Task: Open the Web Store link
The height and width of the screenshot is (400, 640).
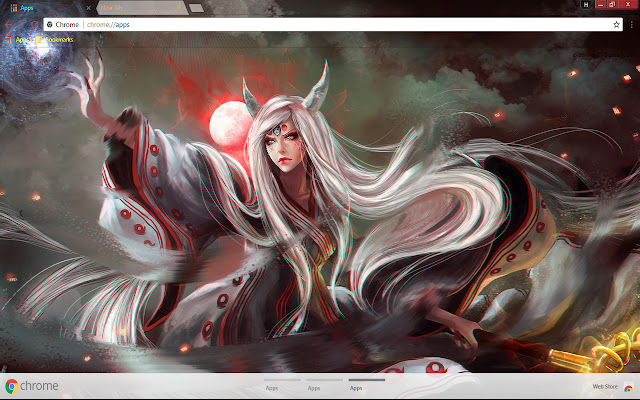Action: pos(605,386)
